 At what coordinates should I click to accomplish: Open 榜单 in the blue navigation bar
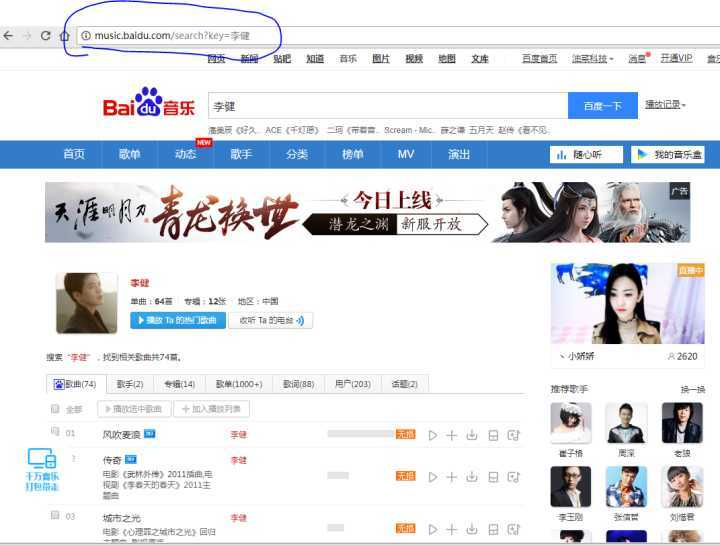point(352,154)
